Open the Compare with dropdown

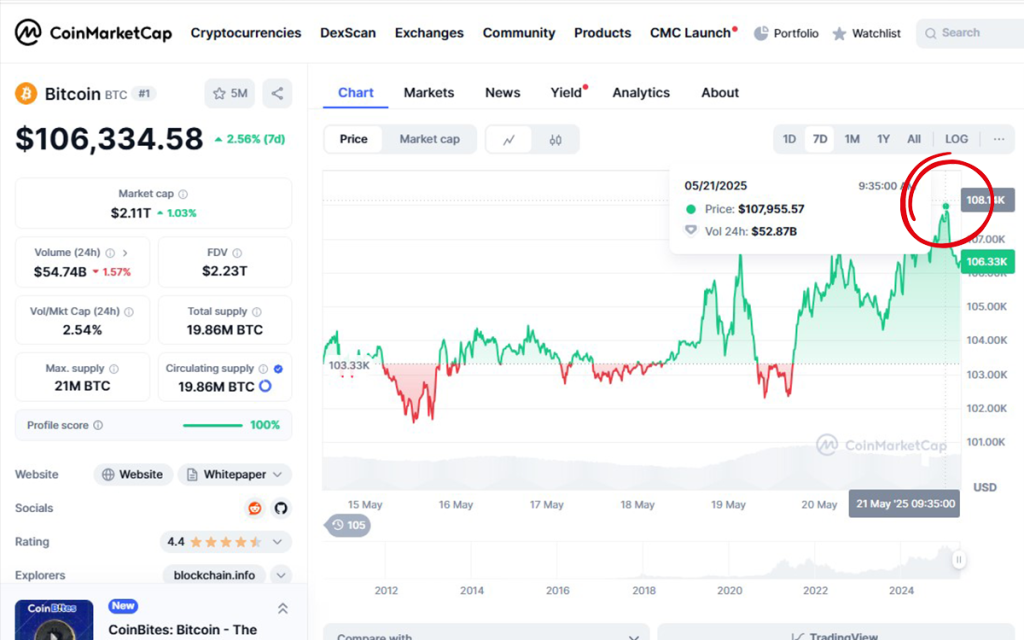[x=487, y=635]
